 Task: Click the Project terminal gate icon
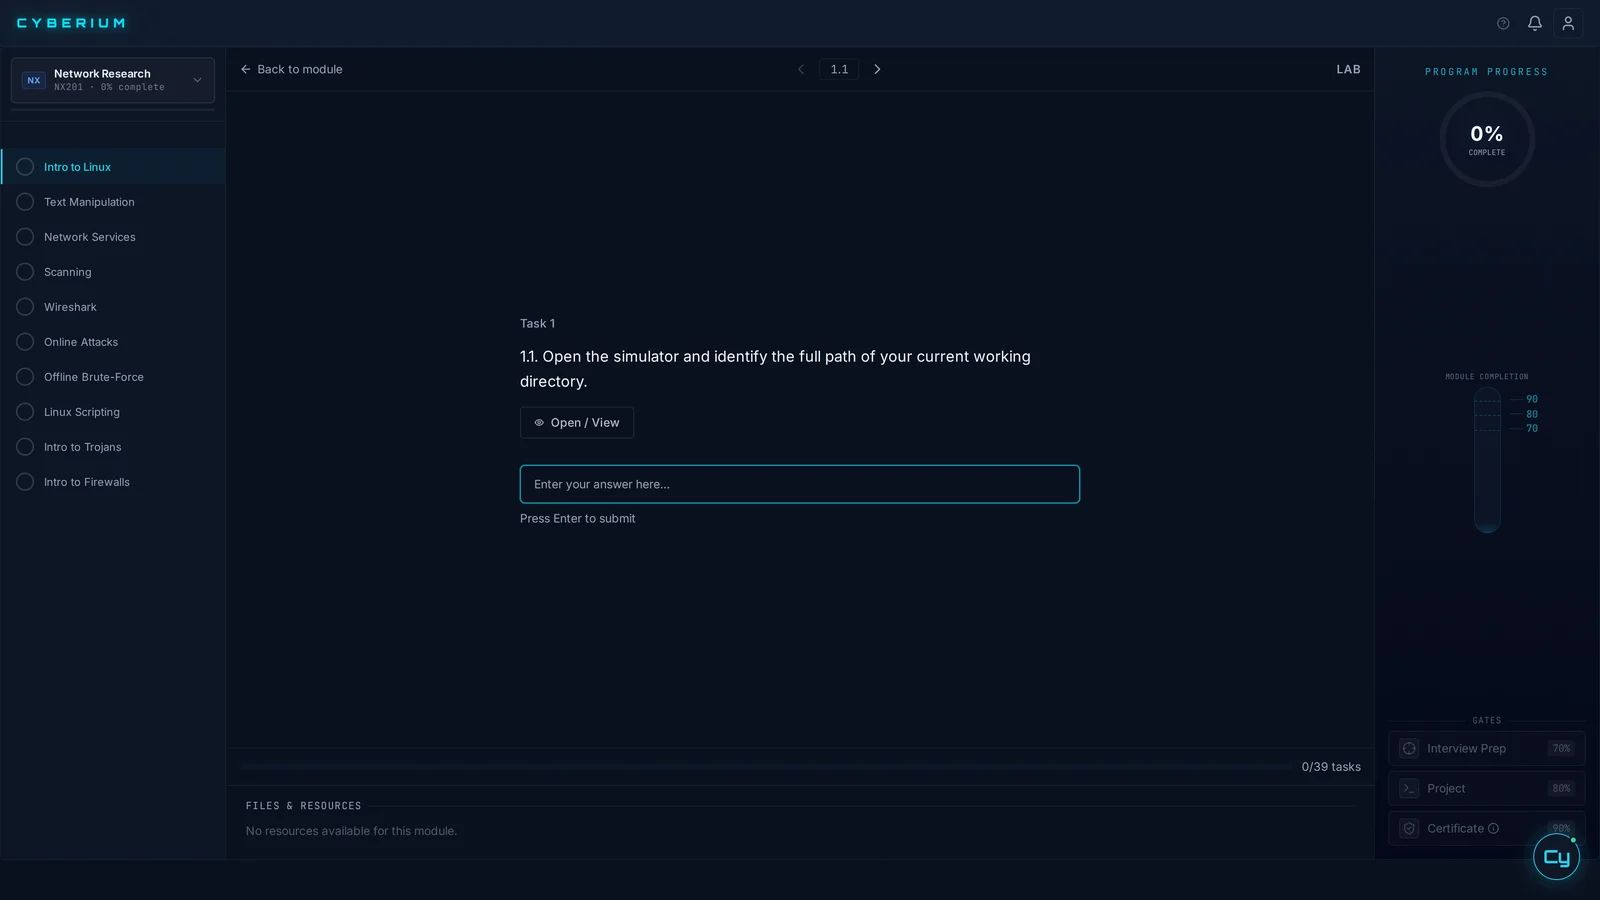[x=1409, y=788]
